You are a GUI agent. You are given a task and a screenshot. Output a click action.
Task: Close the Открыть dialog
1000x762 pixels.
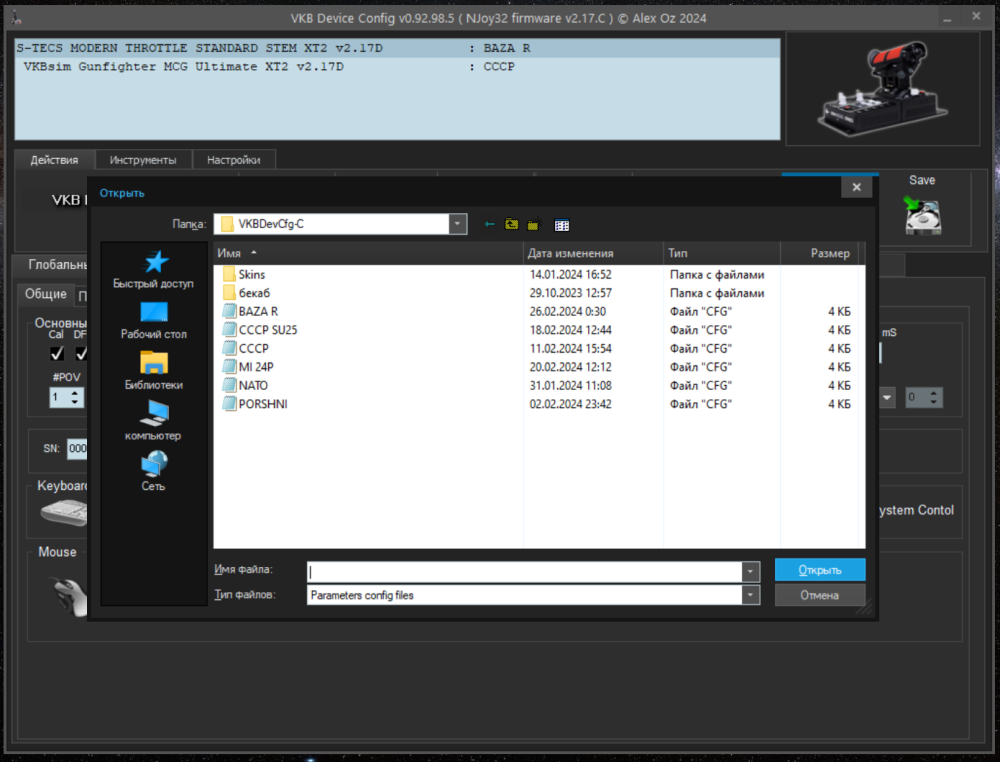tap(857, 187)
